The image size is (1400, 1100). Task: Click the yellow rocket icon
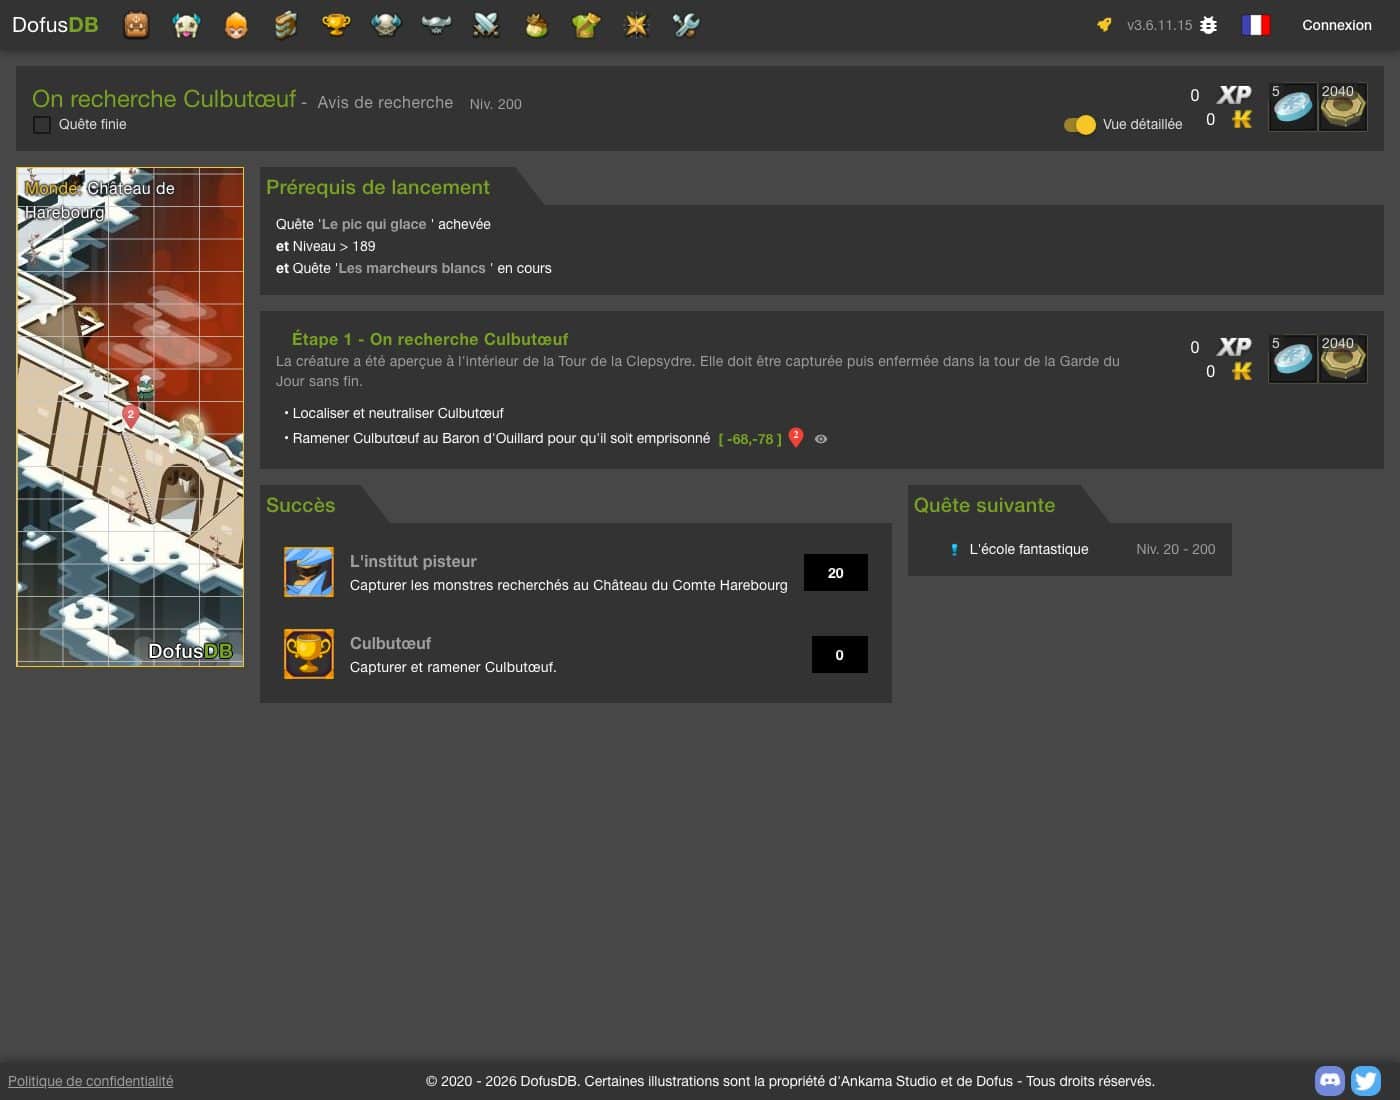1104,25
